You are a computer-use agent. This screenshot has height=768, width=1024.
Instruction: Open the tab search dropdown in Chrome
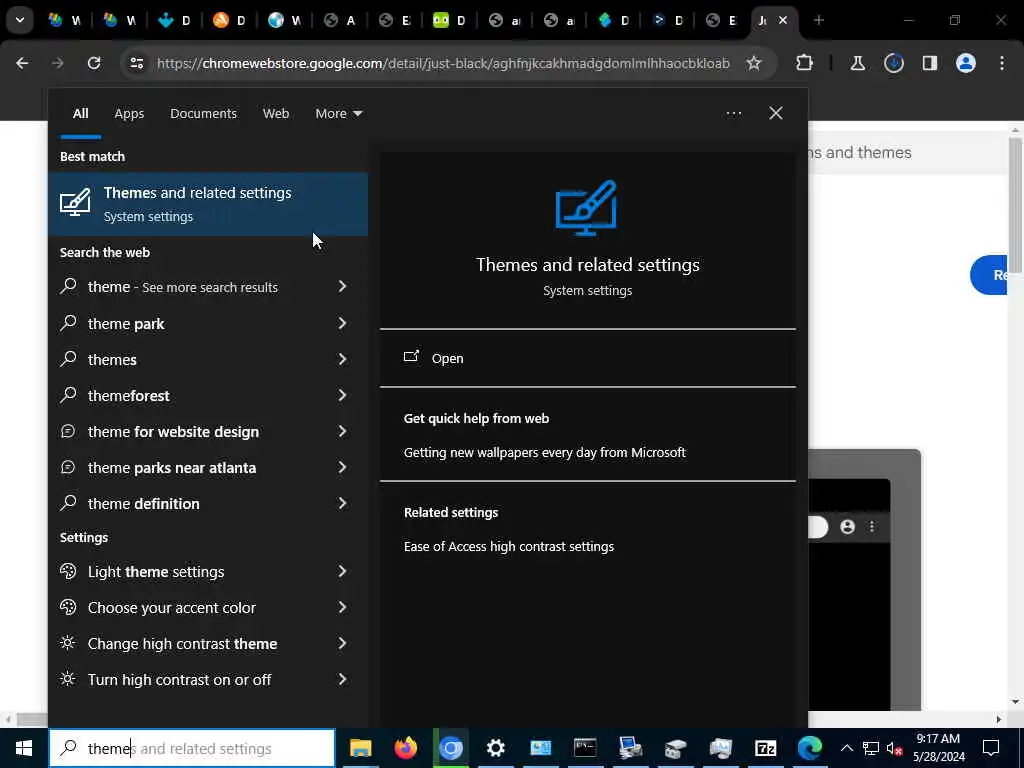(20, 20)
